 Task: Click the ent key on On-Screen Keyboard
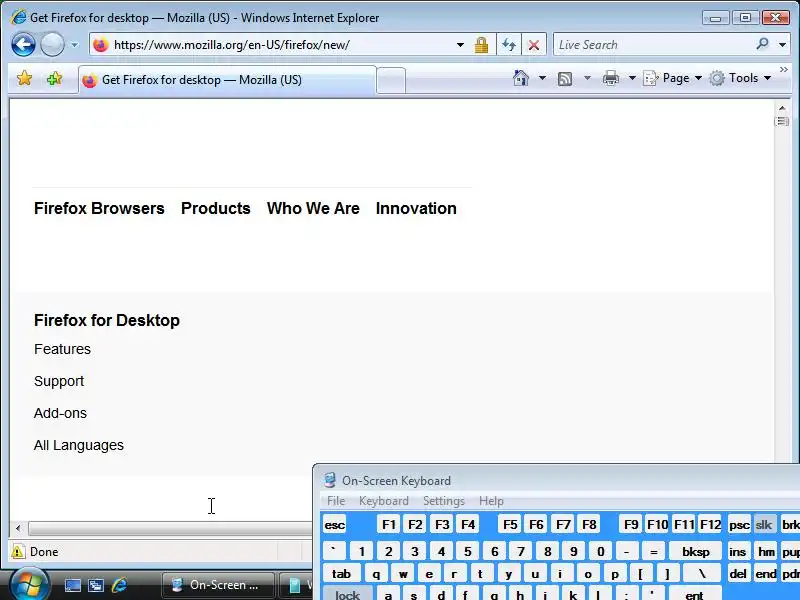[x=694, y=594]
